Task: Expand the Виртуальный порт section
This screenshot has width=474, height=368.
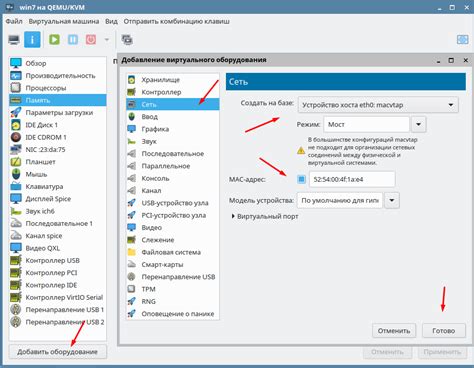Action: [x=265, y=217]
